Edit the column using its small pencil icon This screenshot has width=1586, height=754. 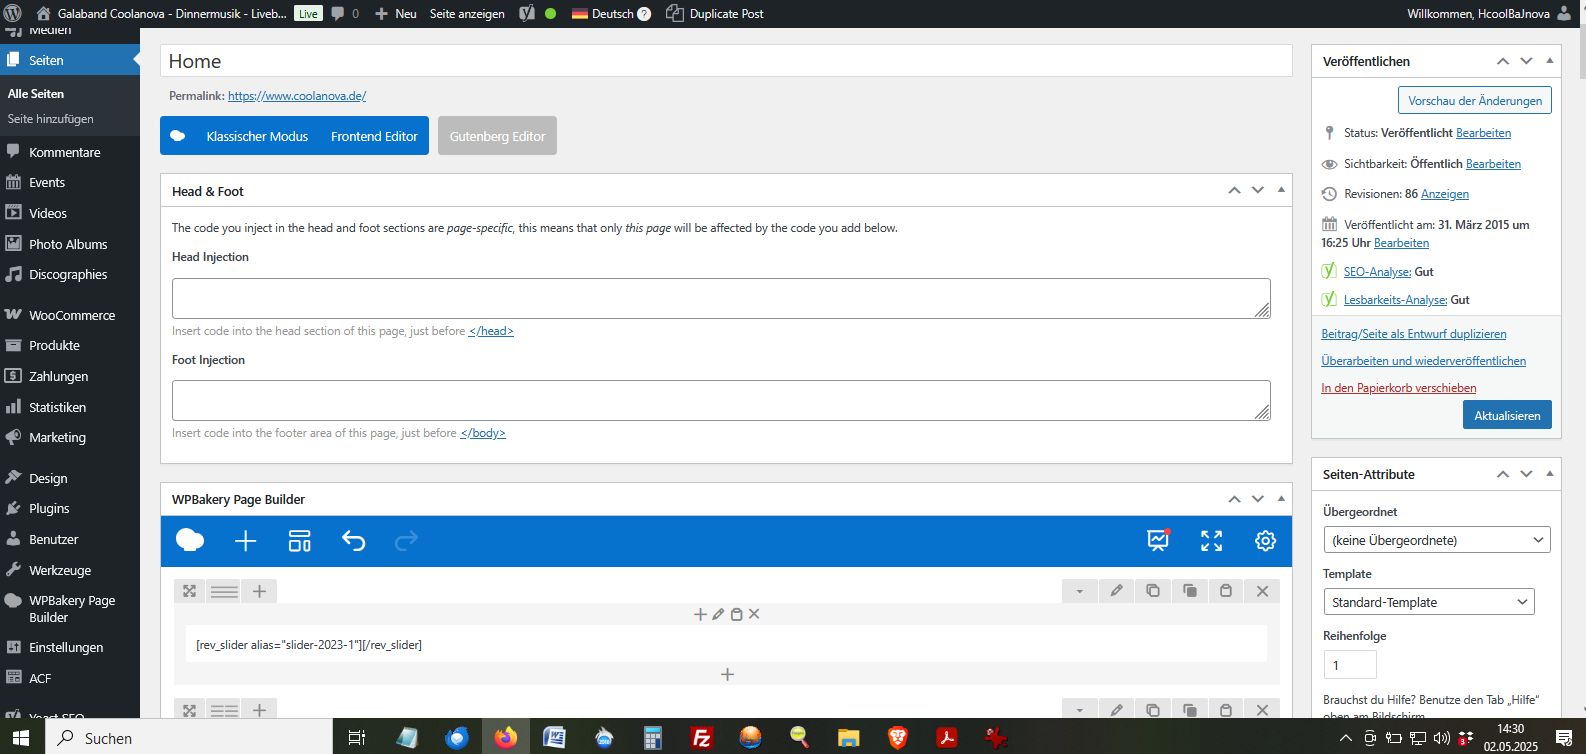pos(718,614)
